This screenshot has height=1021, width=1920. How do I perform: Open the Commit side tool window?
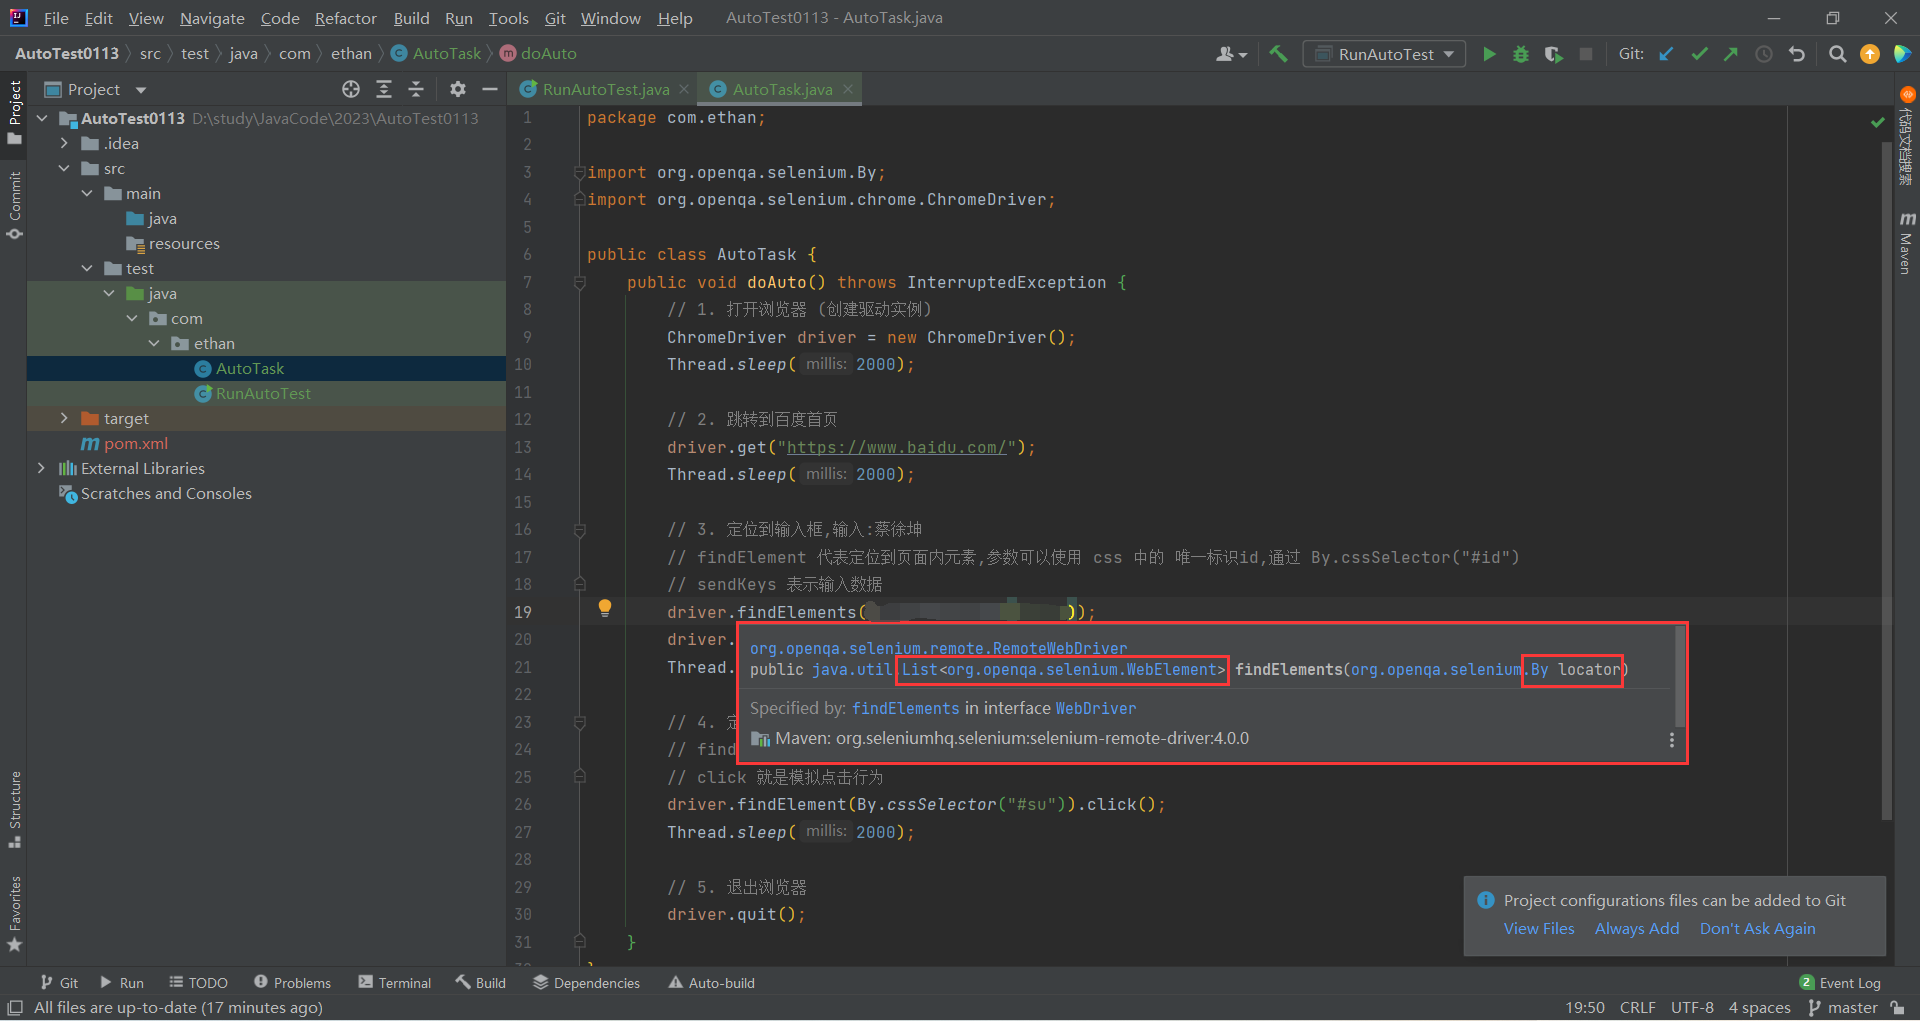tap(14, 205)
